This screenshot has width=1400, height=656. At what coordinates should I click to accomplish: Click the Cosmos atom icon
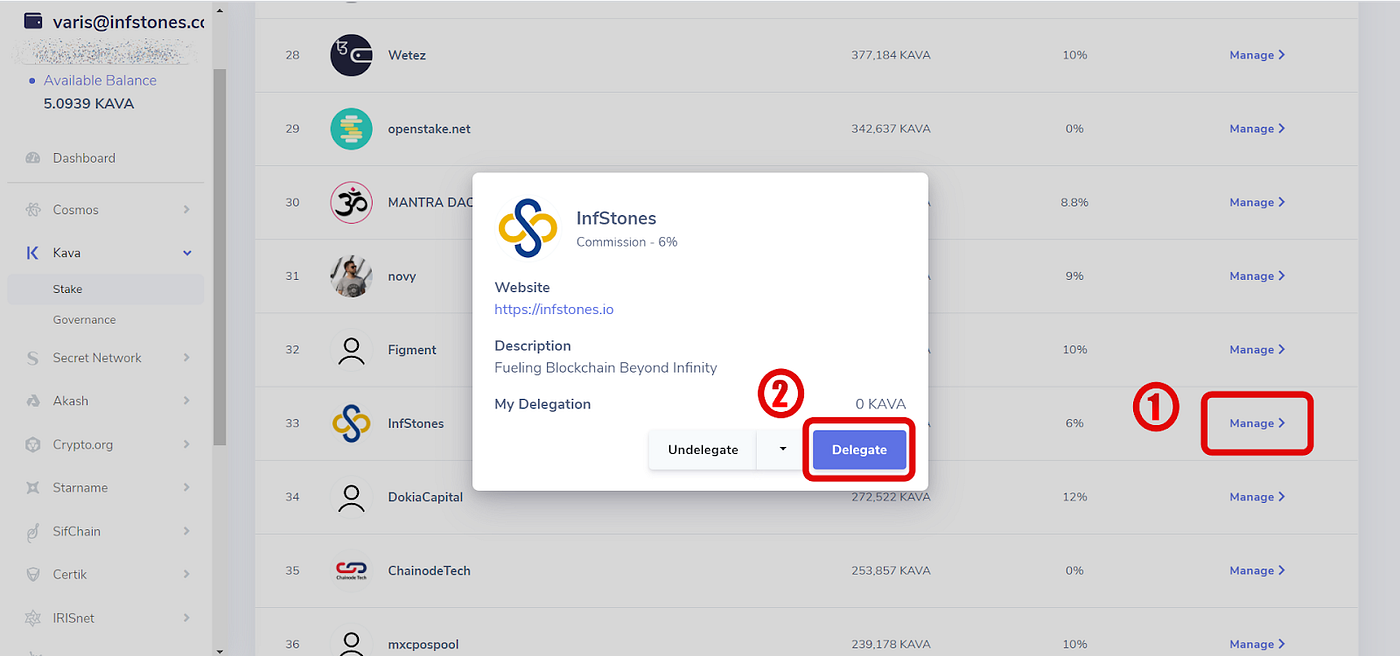pyautogui.click(x=33, y=210)
